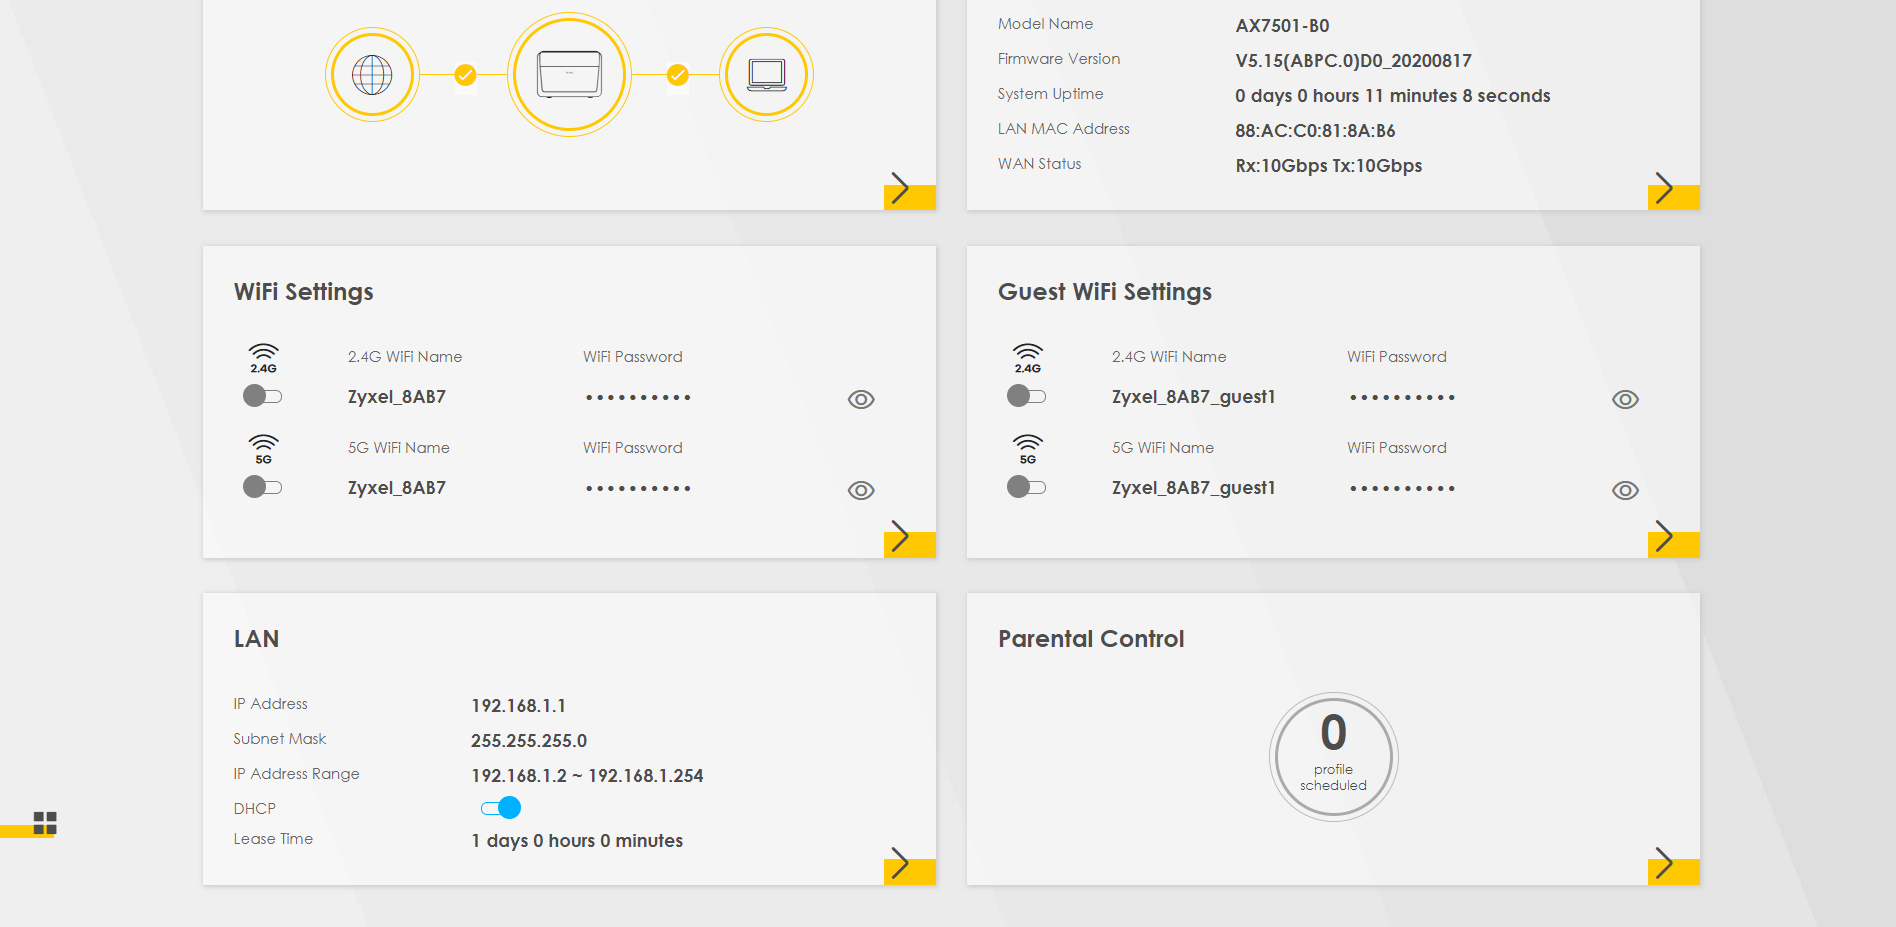This screenshot has height=927, width=1896.
Task: Click the 5G WiFi signal icon in Guest WiFi Settings
Action: [x=1027, y=448]
